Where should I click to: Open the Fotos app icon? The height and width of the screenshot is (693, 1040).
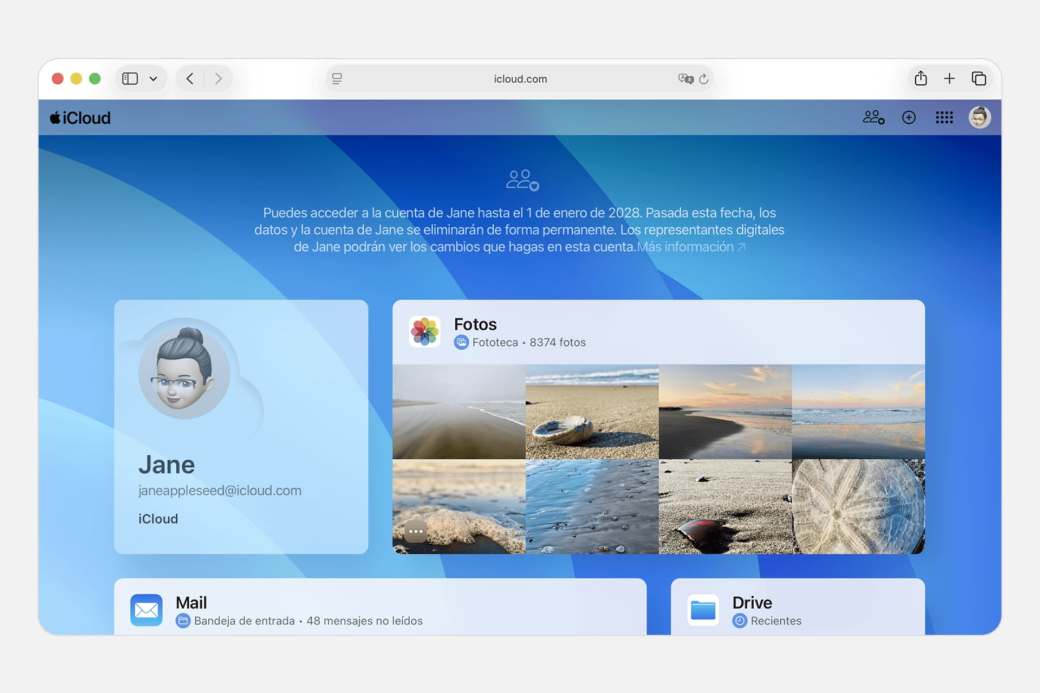[425, 332]
